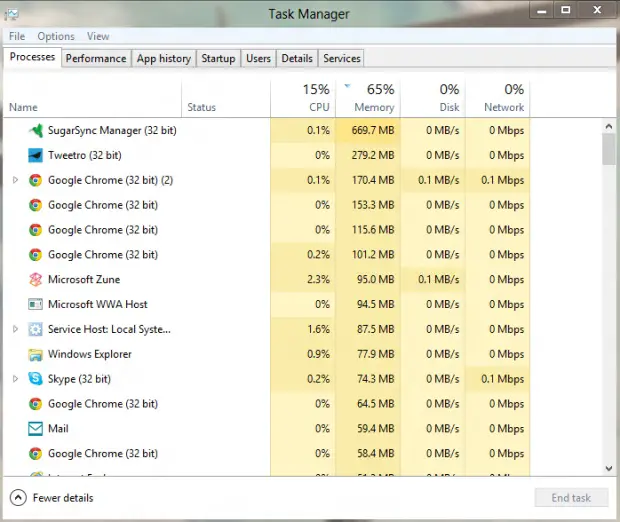The image size is (620, 522).
Task: Close the Task Manager window
Action: (x=597, y=10)
